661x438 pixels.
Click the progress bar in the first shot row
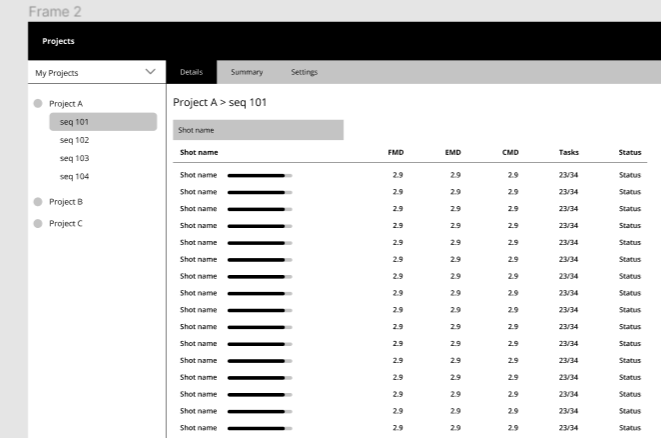260,175
